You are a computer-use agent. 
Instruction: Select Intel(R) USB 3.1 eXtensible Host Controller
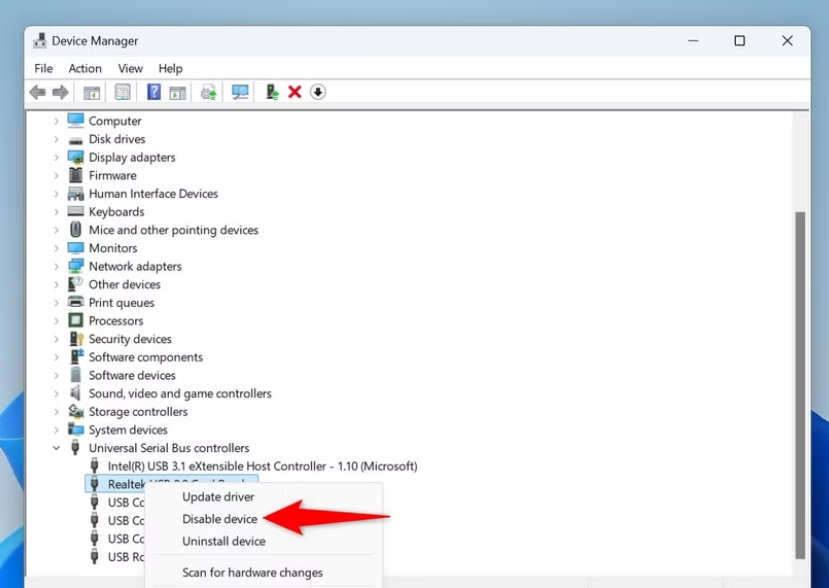point(262,466)
